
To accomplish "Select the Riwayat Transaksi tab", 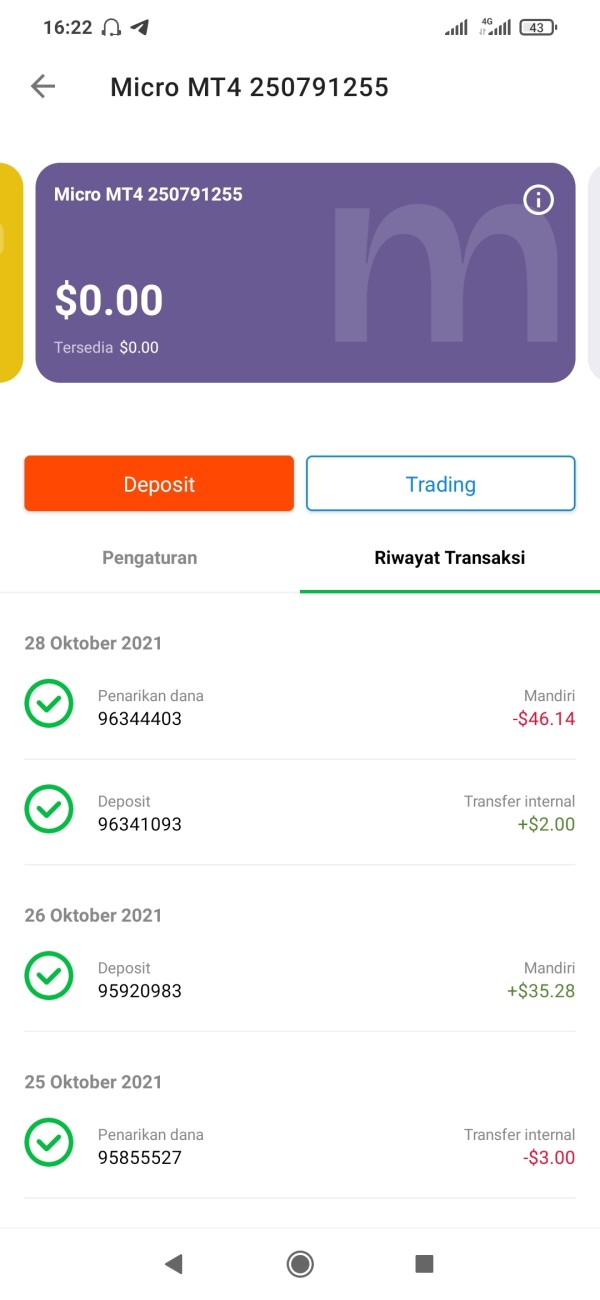I will tap(449, 558).
